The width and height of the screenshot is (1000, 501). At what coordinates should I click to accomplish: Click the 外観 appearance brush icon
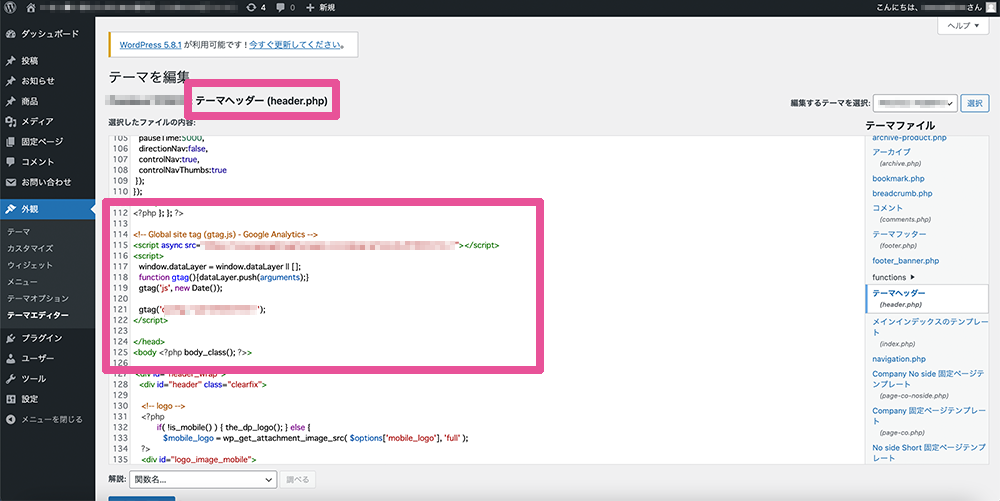click(x=10, y=209)
